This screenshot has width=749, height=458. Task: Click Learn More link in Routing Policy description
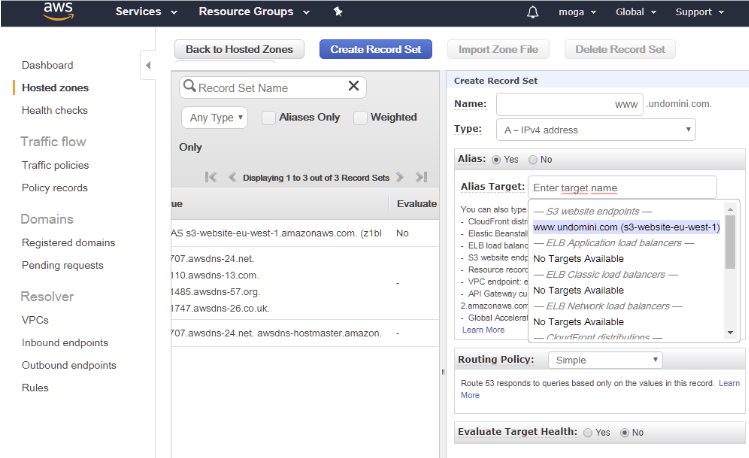click(729, 383)
